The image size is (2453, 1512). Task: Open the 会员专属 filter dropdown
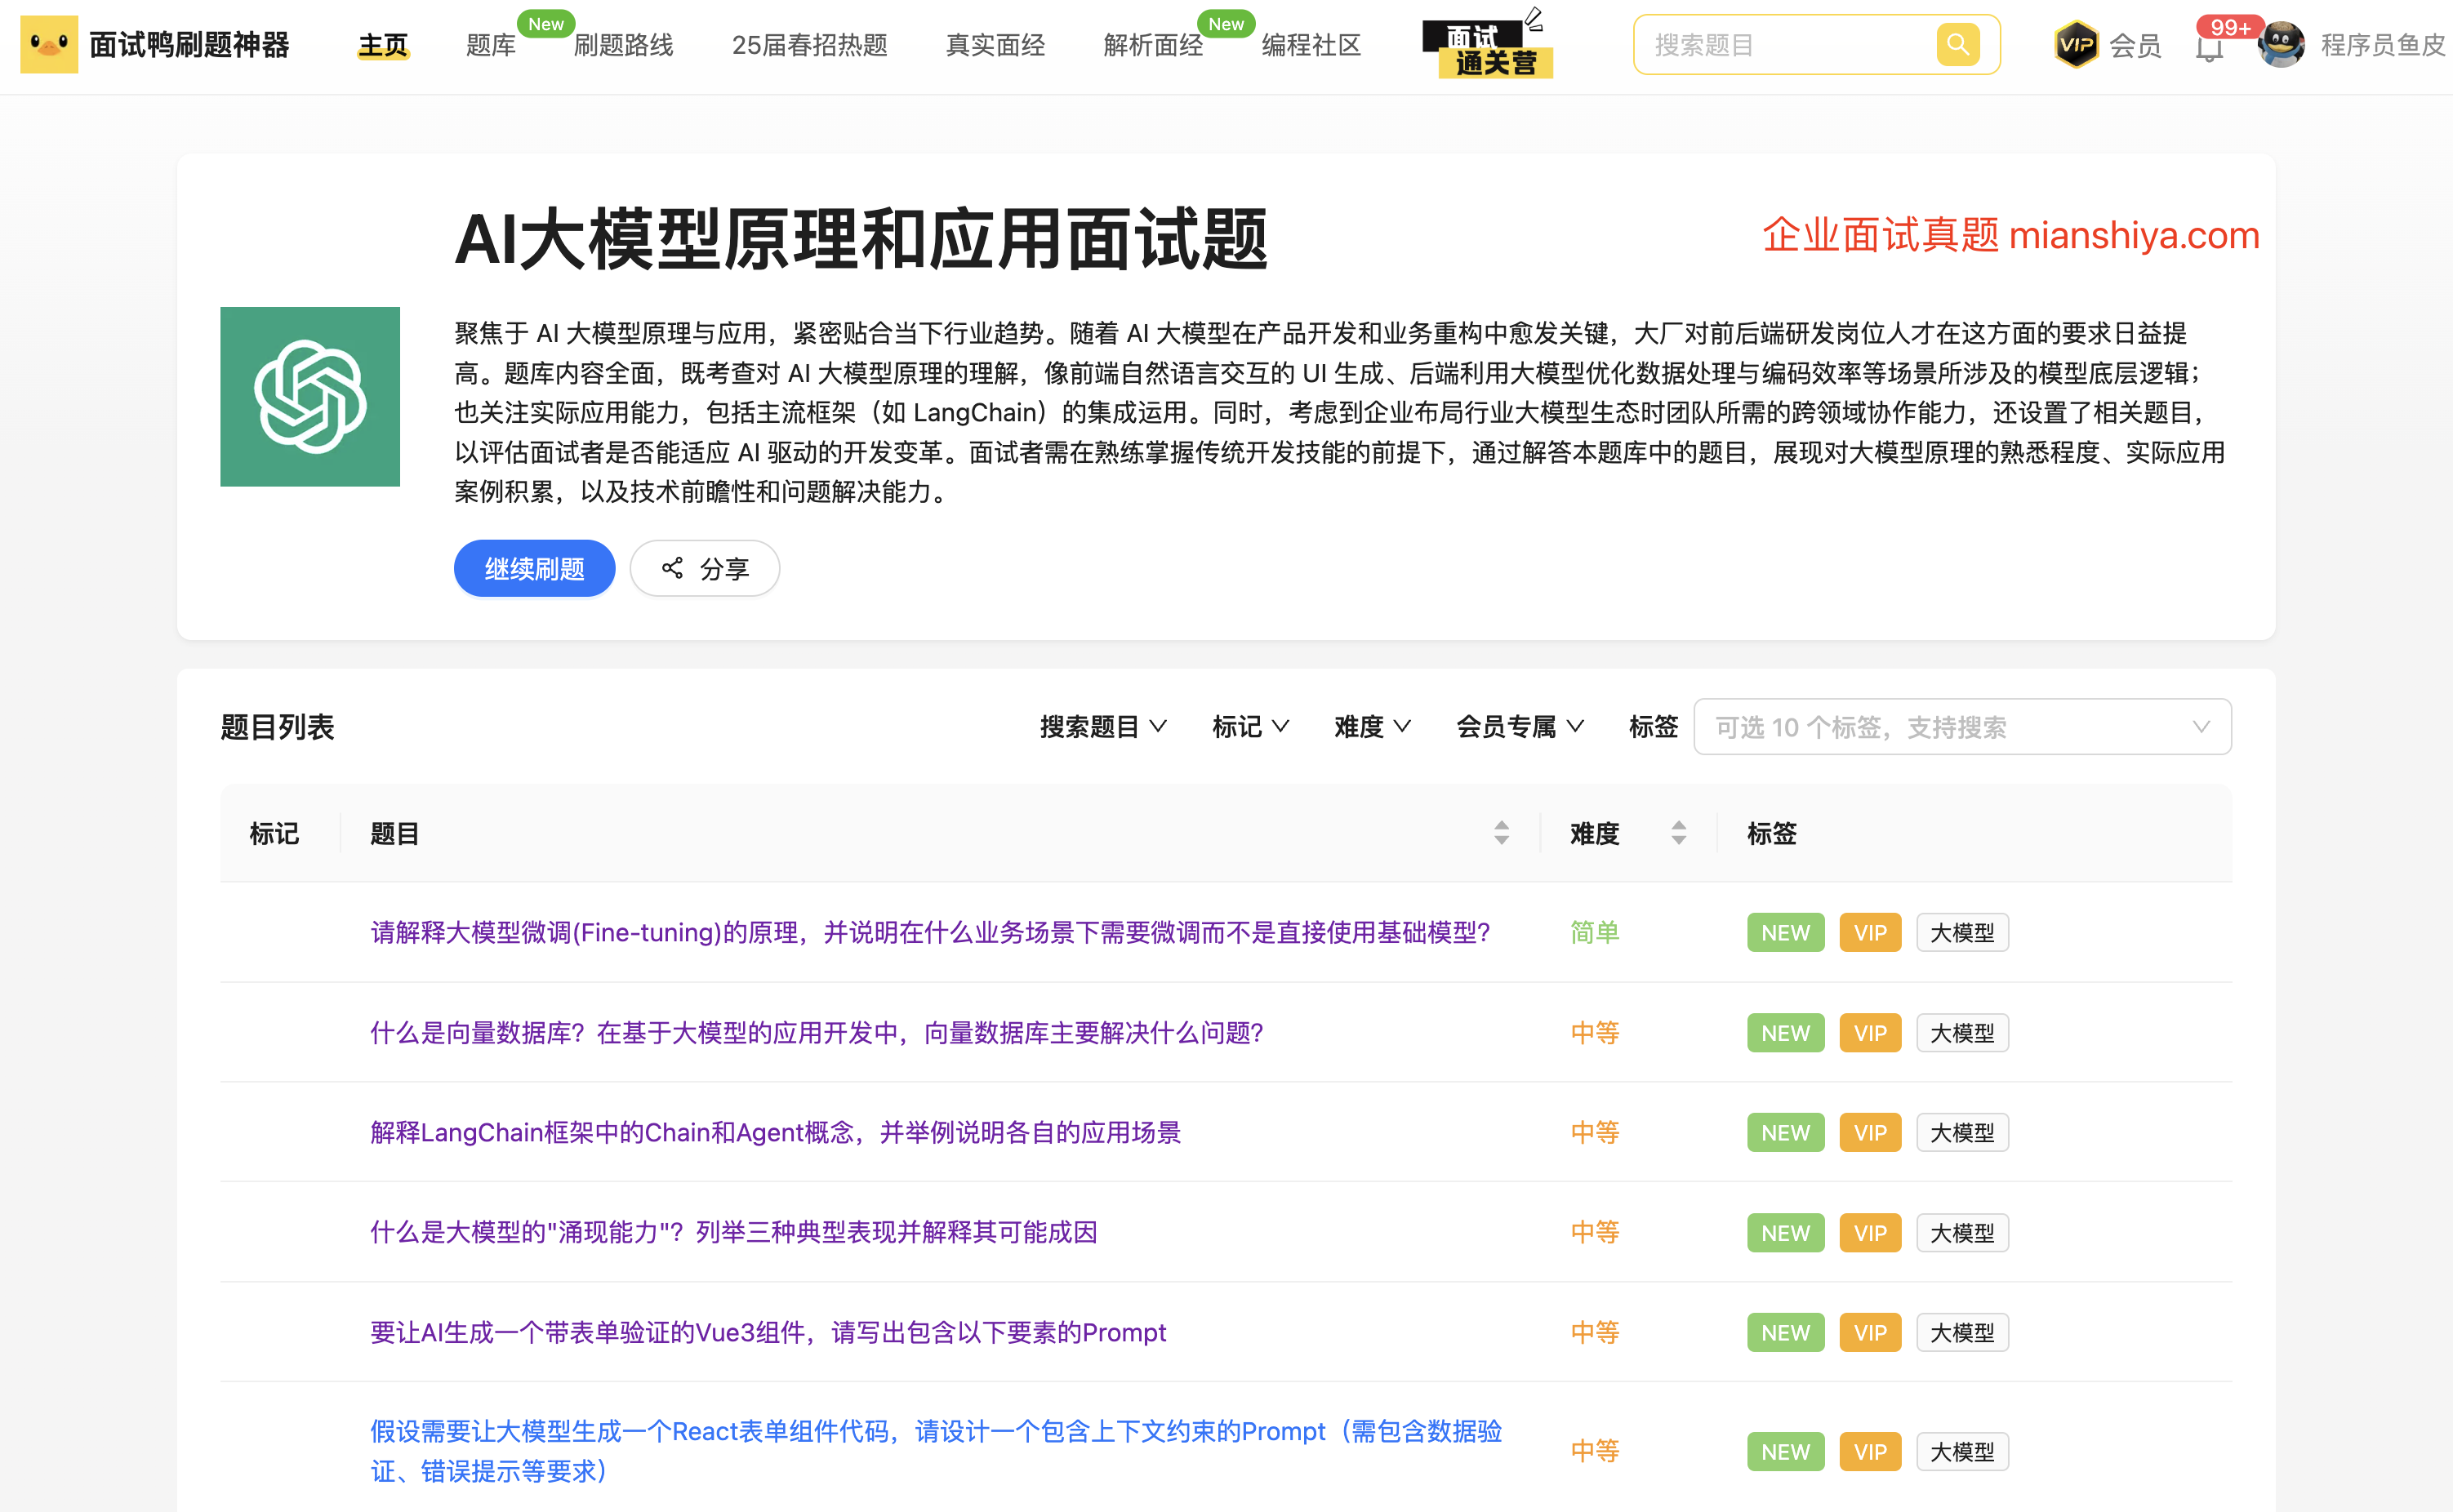click(x=1519, y=727)
